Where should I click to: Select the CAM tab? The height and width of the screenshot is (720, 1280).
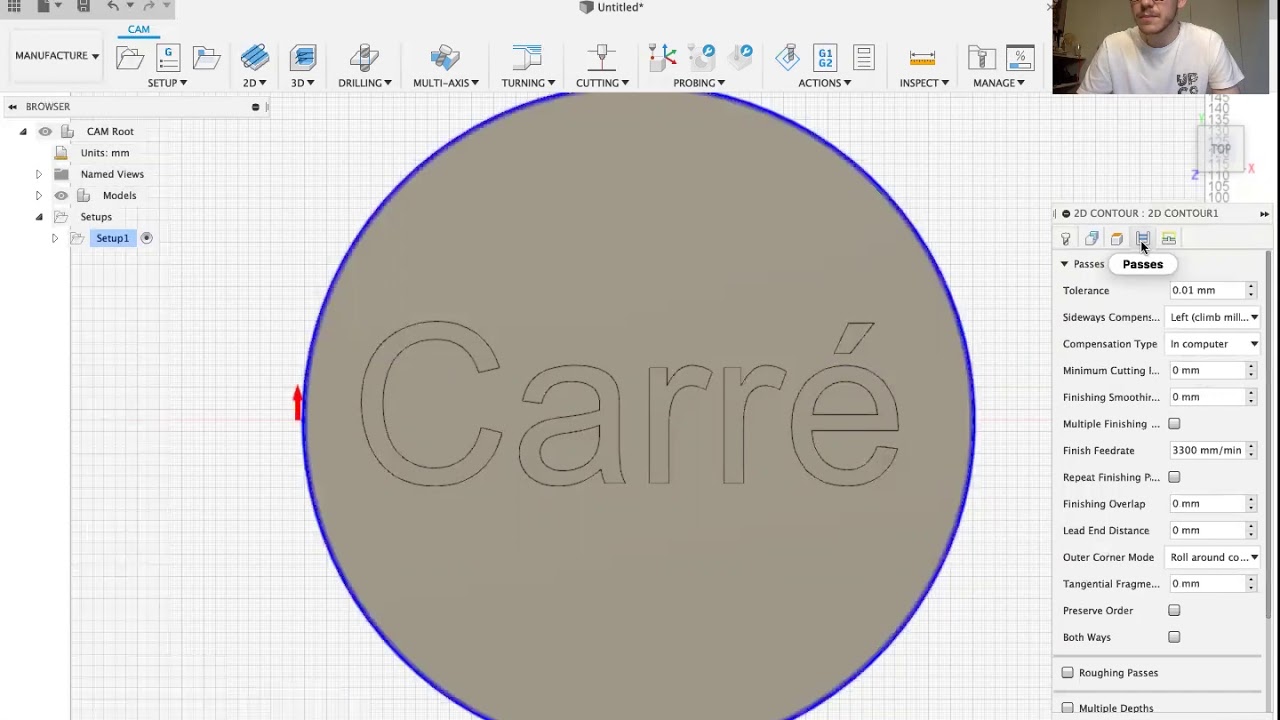(x=139, y=29)
